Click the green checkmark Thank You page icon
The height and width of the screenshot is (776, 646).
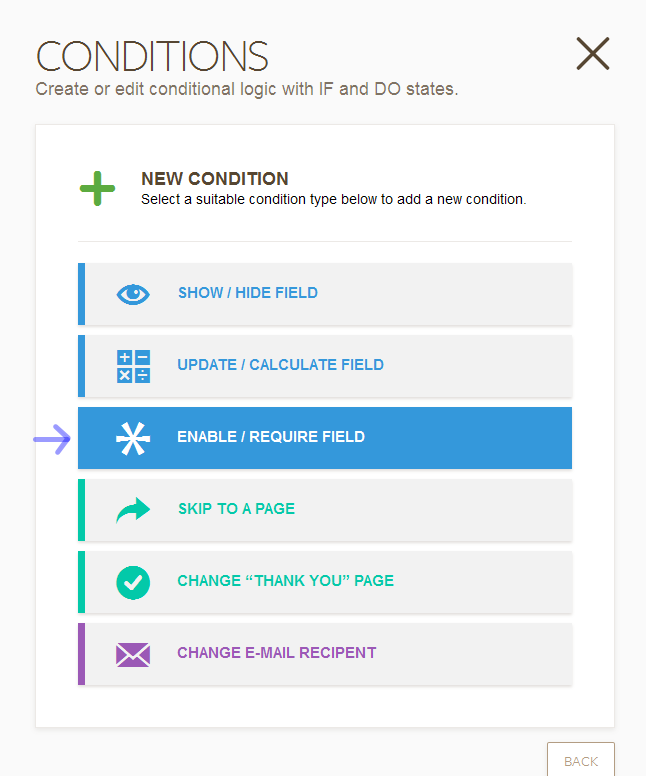pyautogui.click(x=133, y=582)
